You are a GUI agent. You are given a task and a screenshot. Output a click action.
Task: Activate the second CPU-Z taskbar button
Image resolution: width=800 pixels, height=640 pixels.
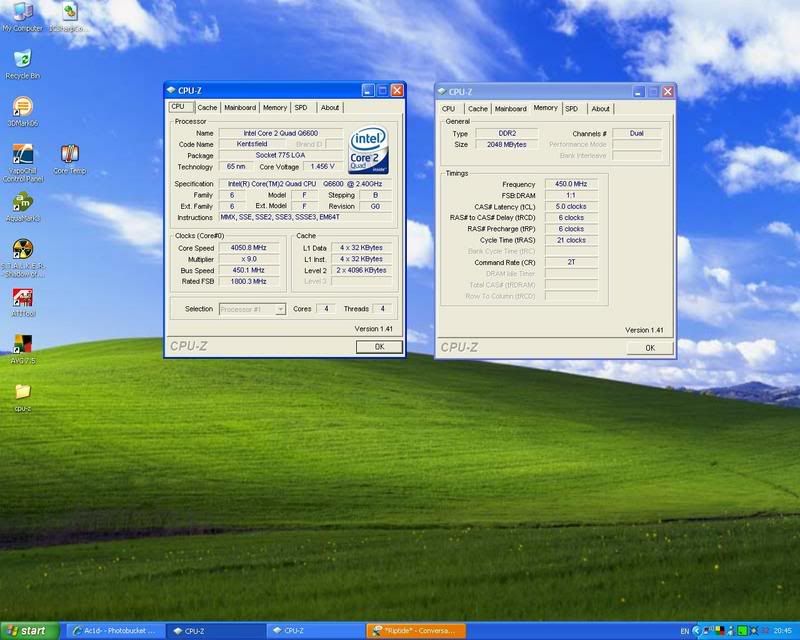tap(316, 631)
